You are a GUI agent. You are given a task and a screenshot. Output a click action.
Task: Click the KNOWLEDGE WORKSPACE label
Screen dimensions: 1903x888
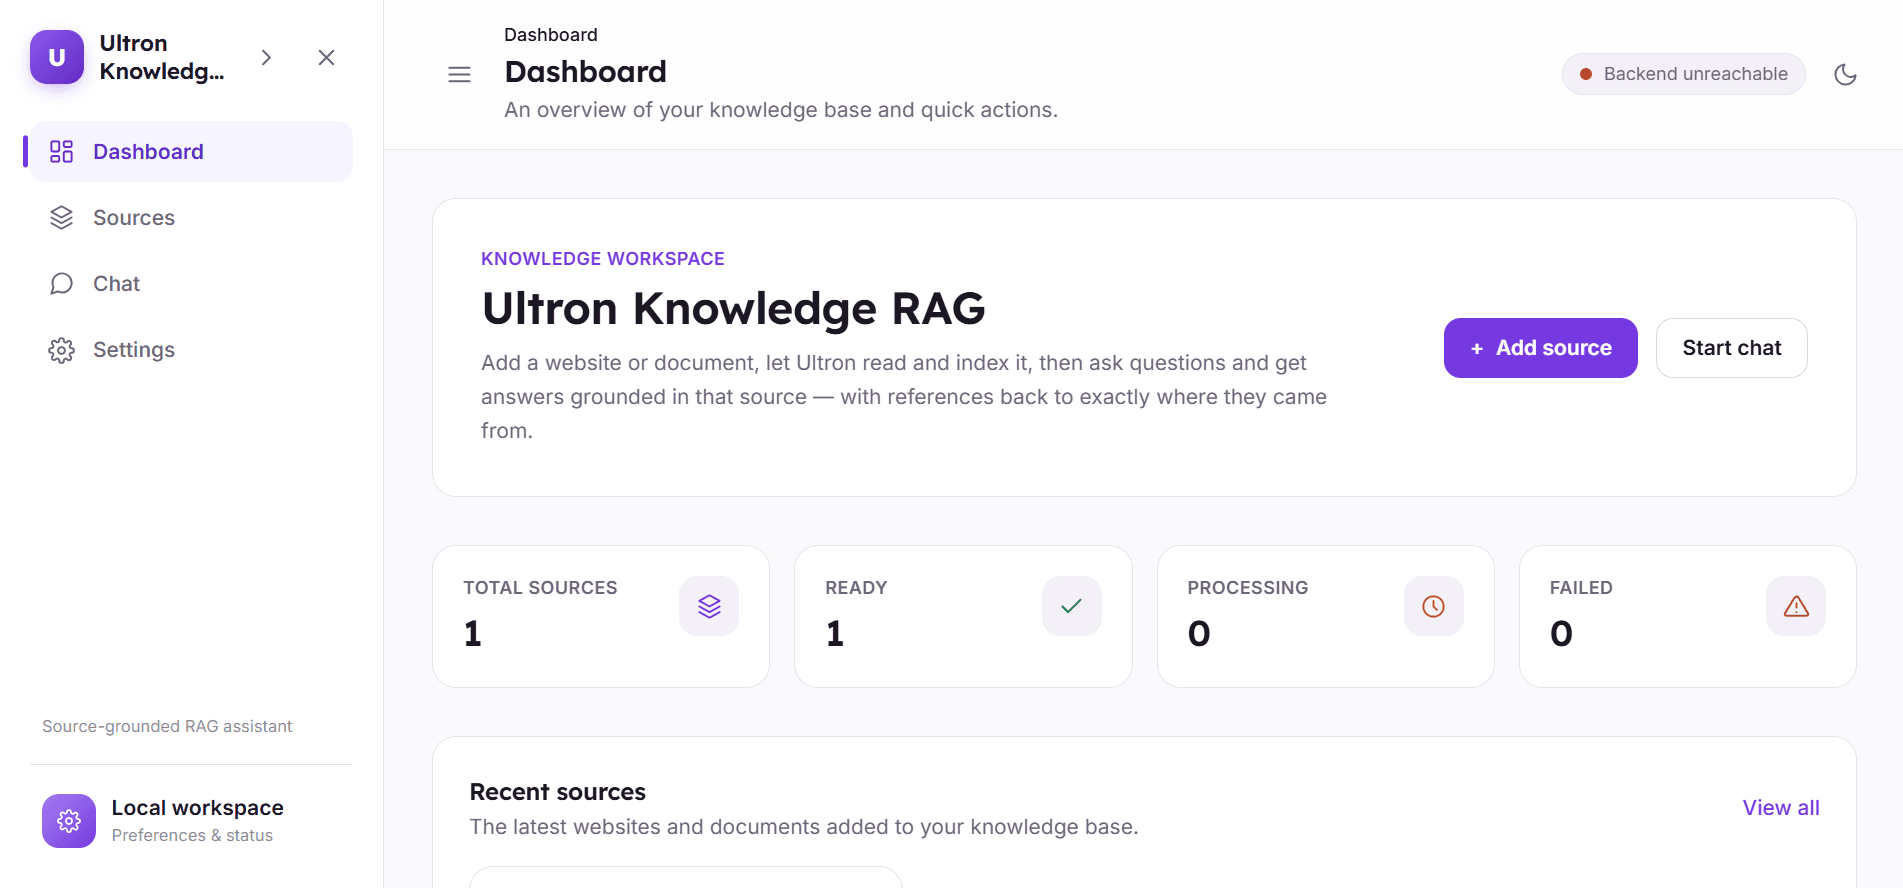(x=603, y=259)
